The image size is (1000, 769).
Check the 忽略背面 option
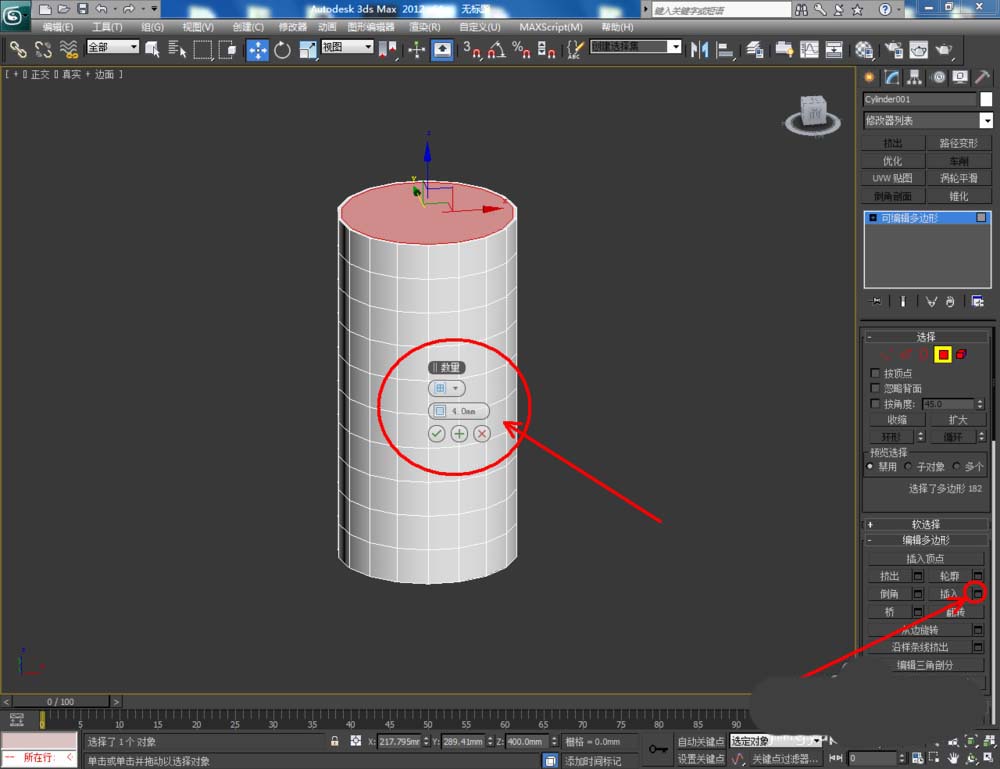pos(876,388)
